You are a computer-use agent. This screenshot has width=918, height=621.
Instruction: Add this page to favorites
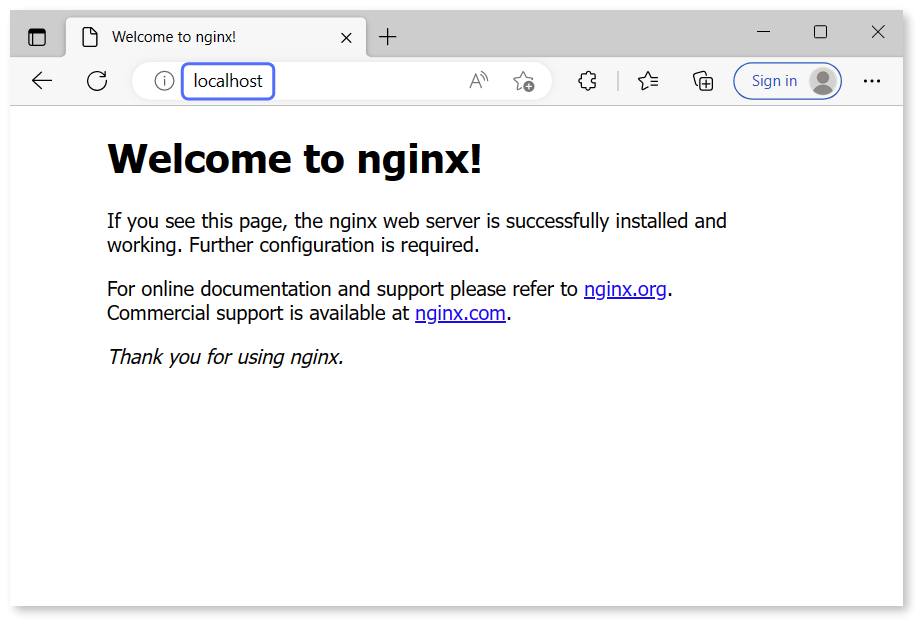pos(524,81)
